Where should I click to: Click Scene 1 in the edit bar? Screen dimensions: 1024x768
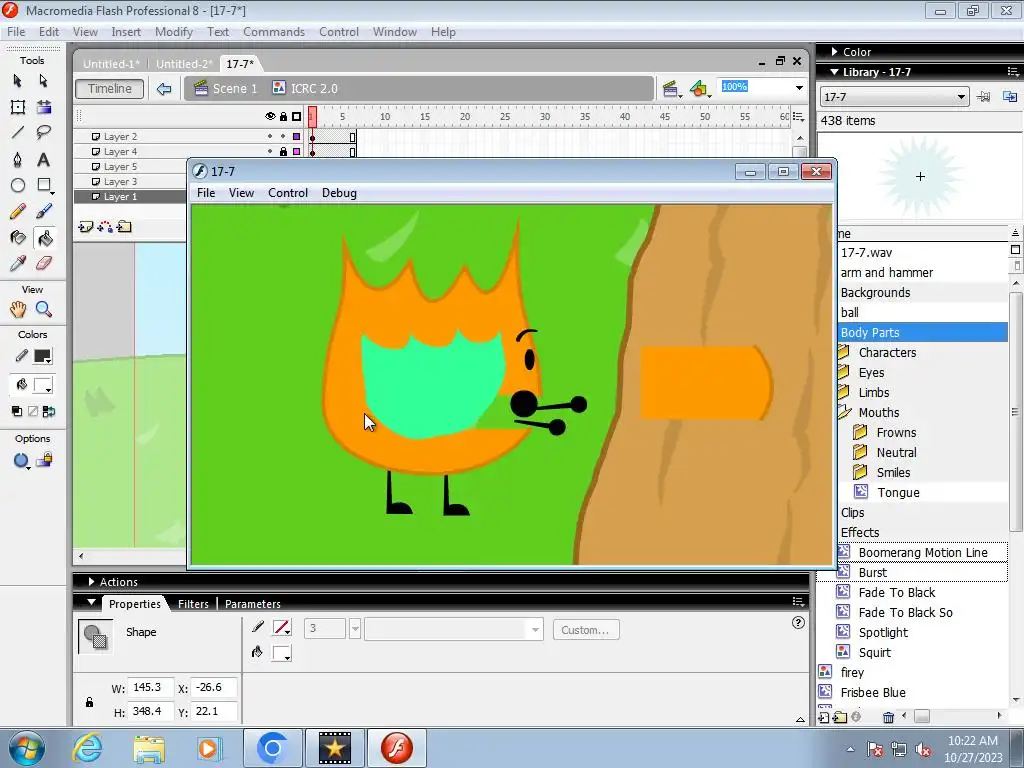227,89
